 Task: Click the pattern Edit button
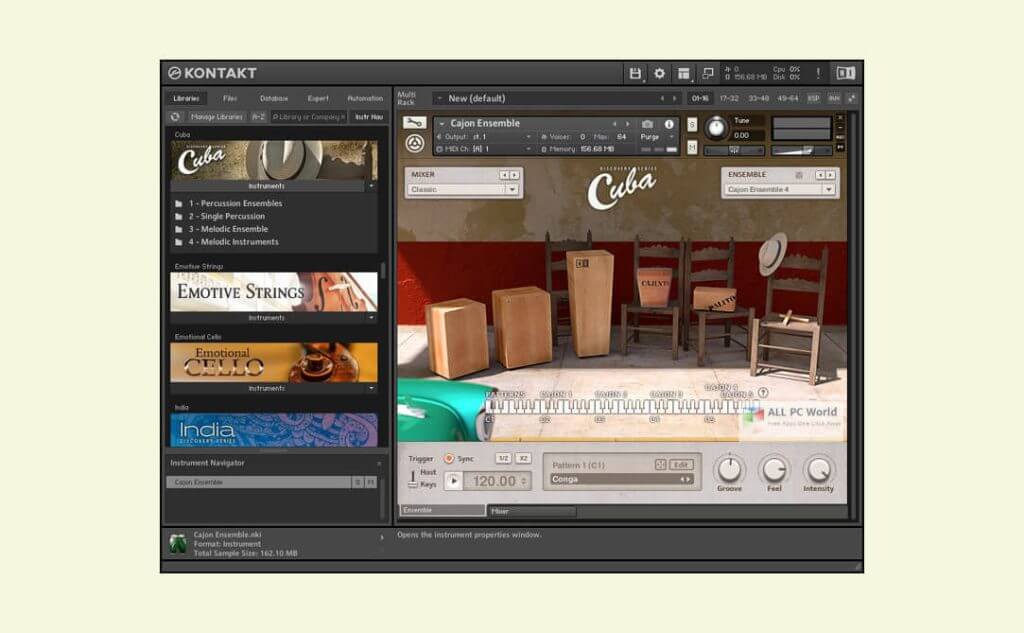(681, 464)
